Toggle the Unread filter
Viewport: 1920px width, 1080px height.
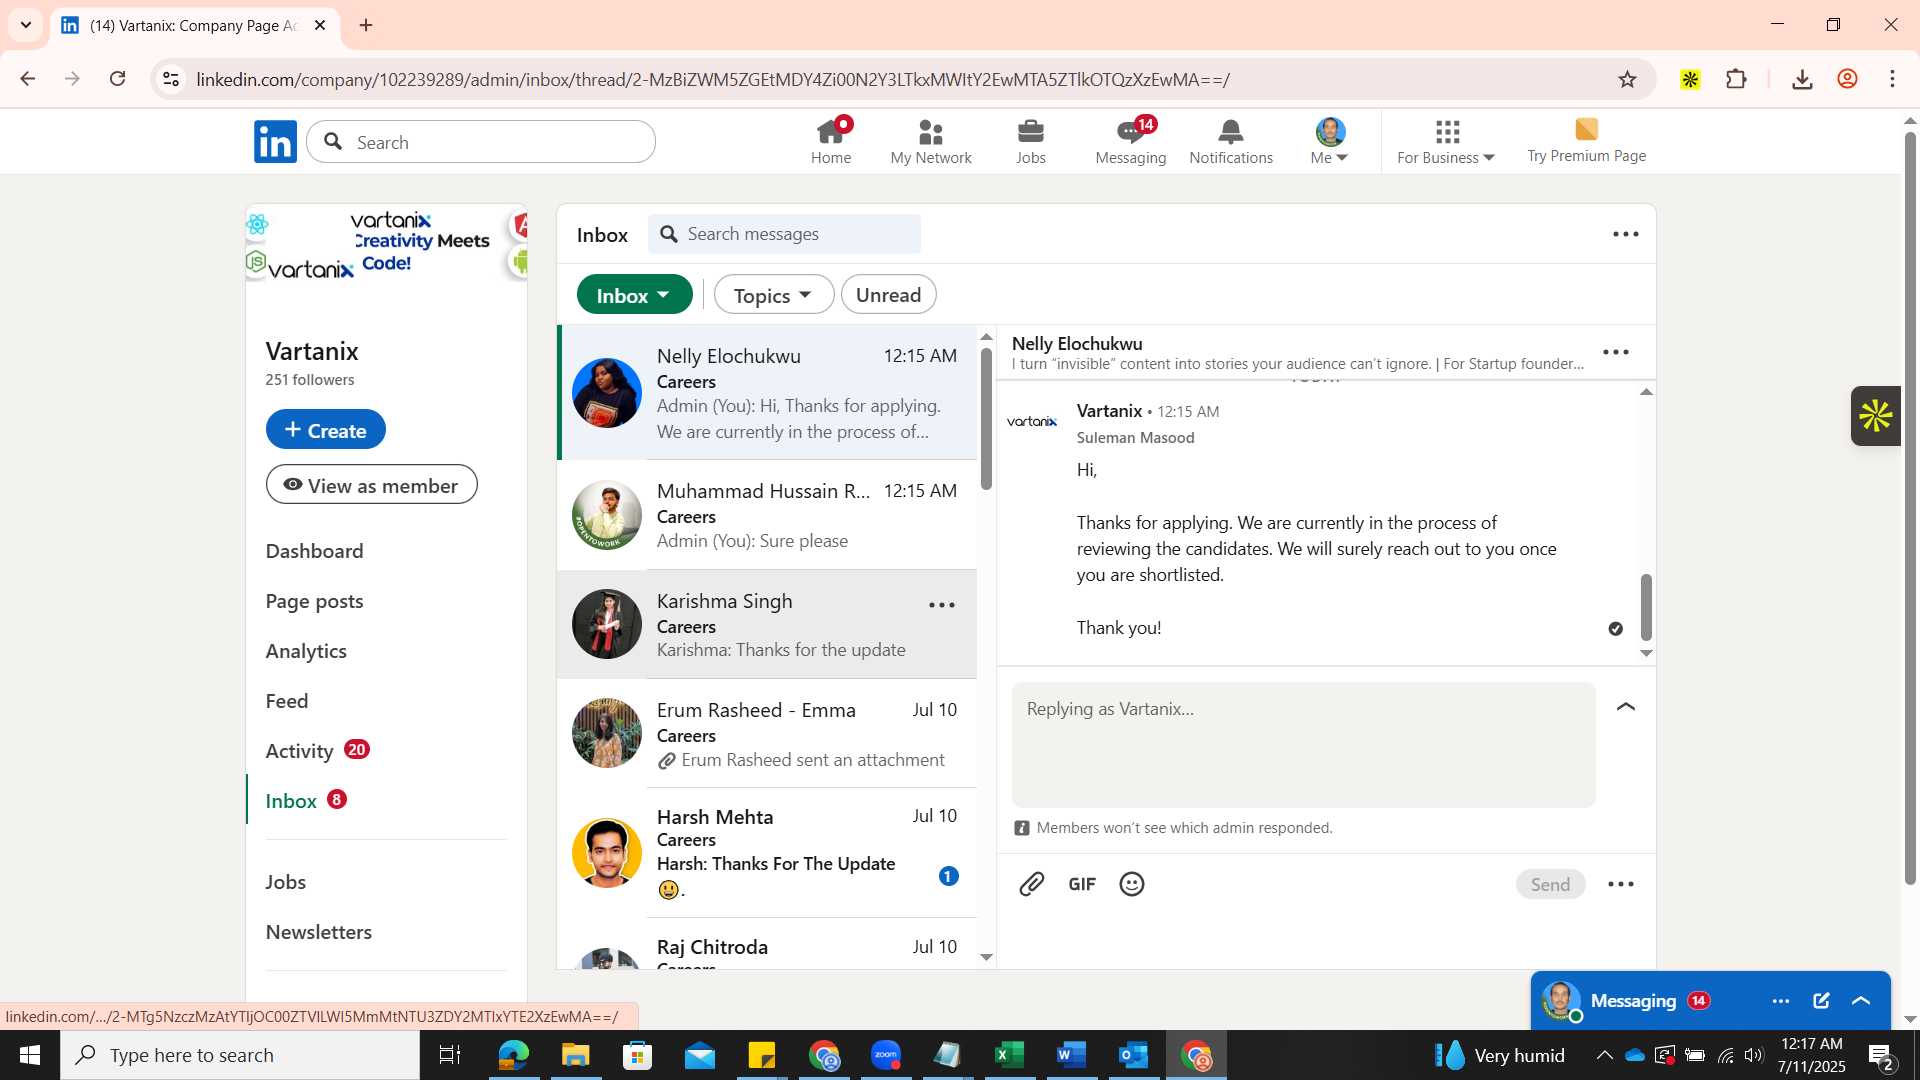click(889, 295)
